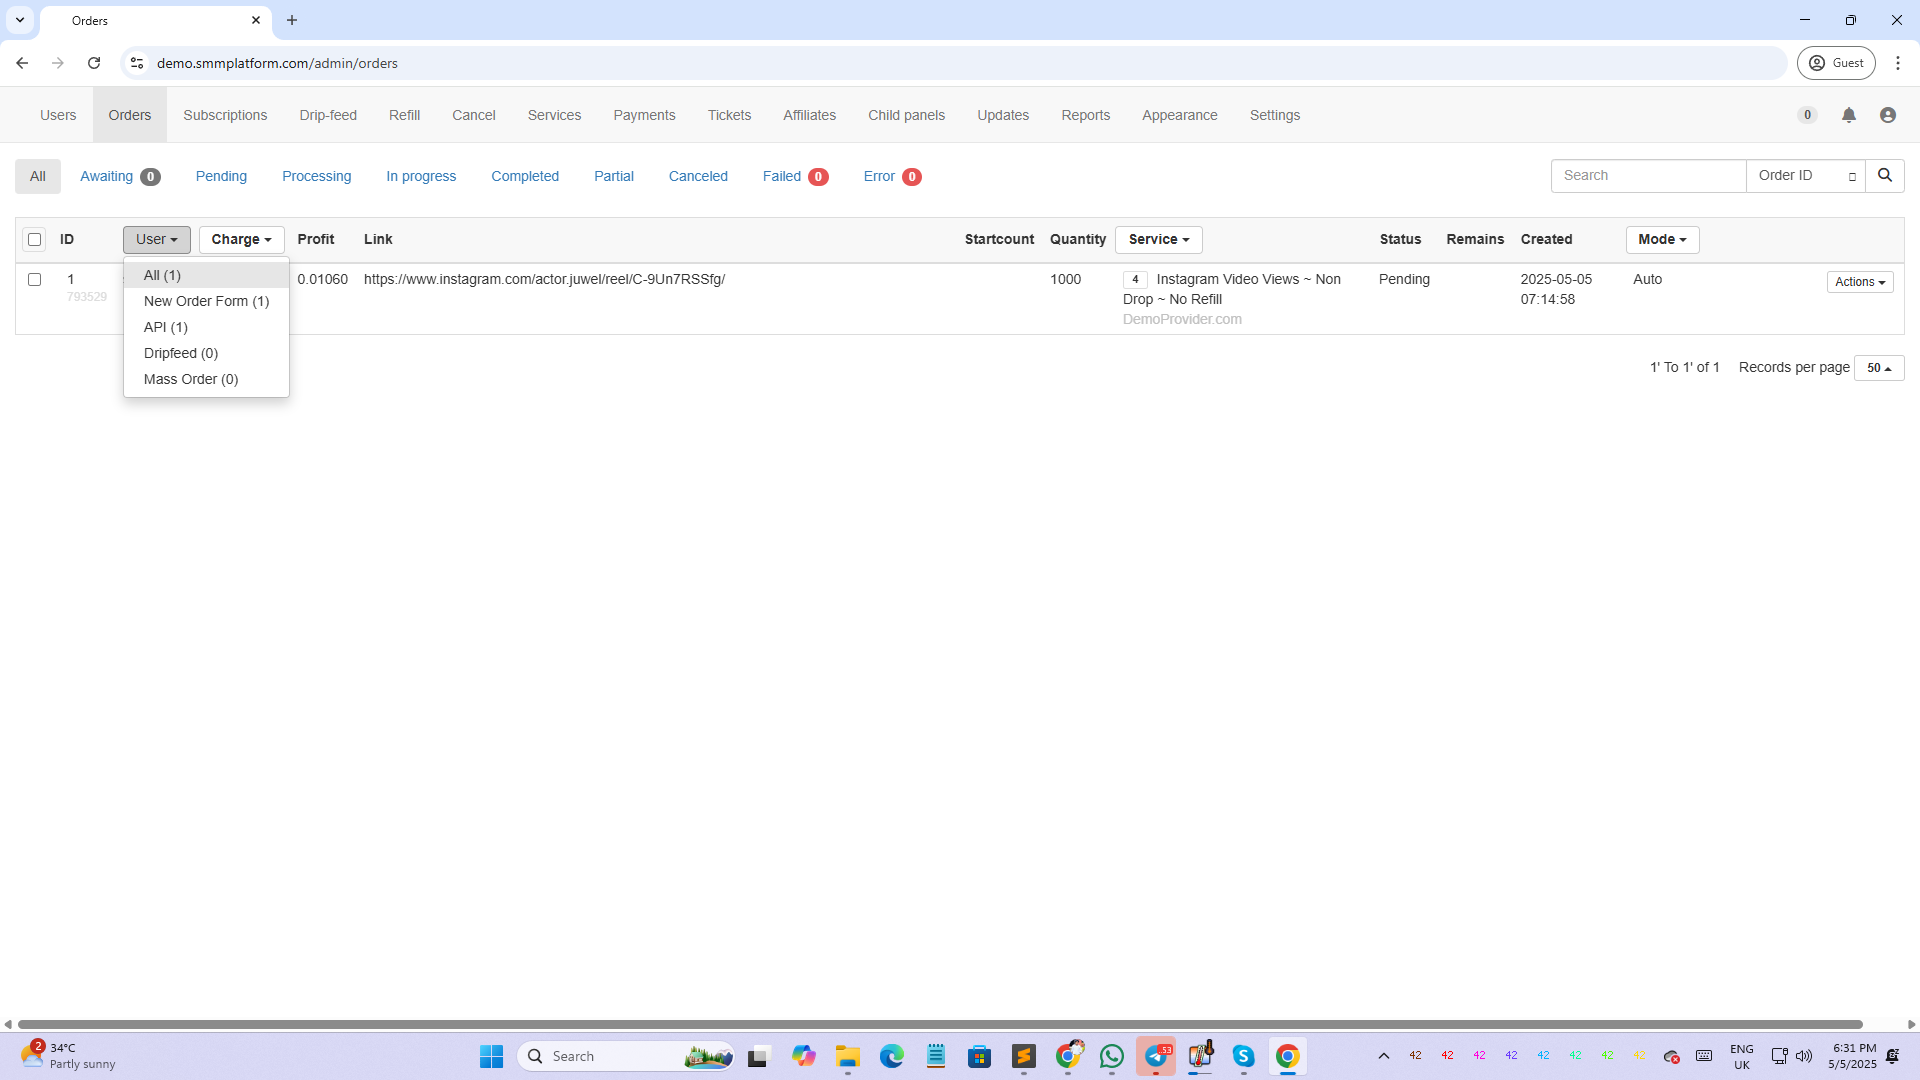Open a new browser tab
1920x1080 pixels.
[x=292, y=20]
